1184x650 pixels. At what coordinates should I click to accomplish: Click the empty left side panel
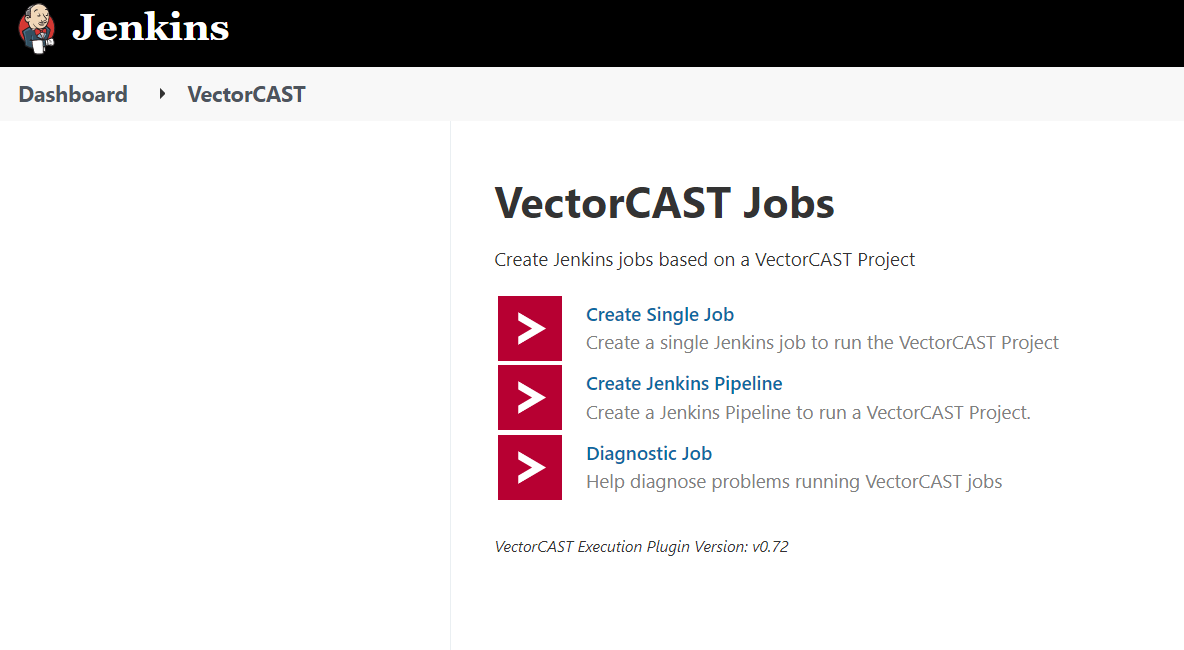point(225,385)
